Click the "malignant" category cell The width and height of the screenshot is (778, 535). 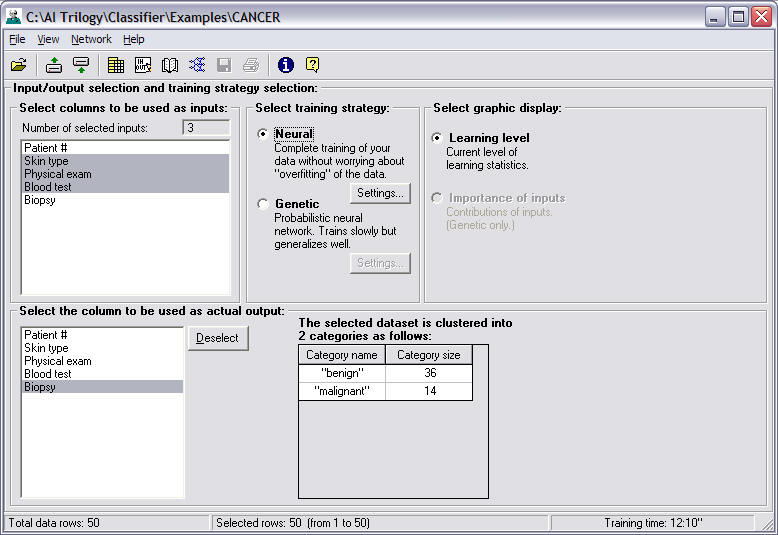tap(342, 391)
